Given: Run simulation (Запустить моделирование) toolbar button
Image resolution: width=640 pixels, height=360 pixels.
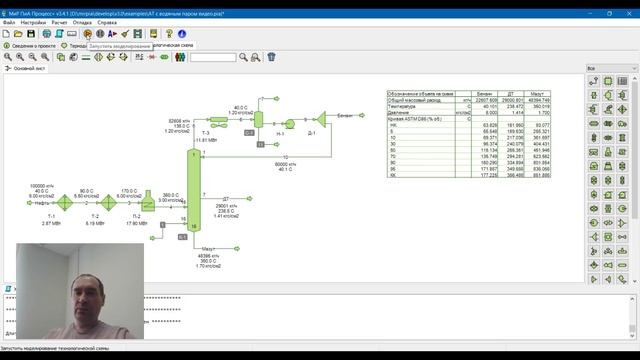Looking at the screenshot, I should point(87,34).
